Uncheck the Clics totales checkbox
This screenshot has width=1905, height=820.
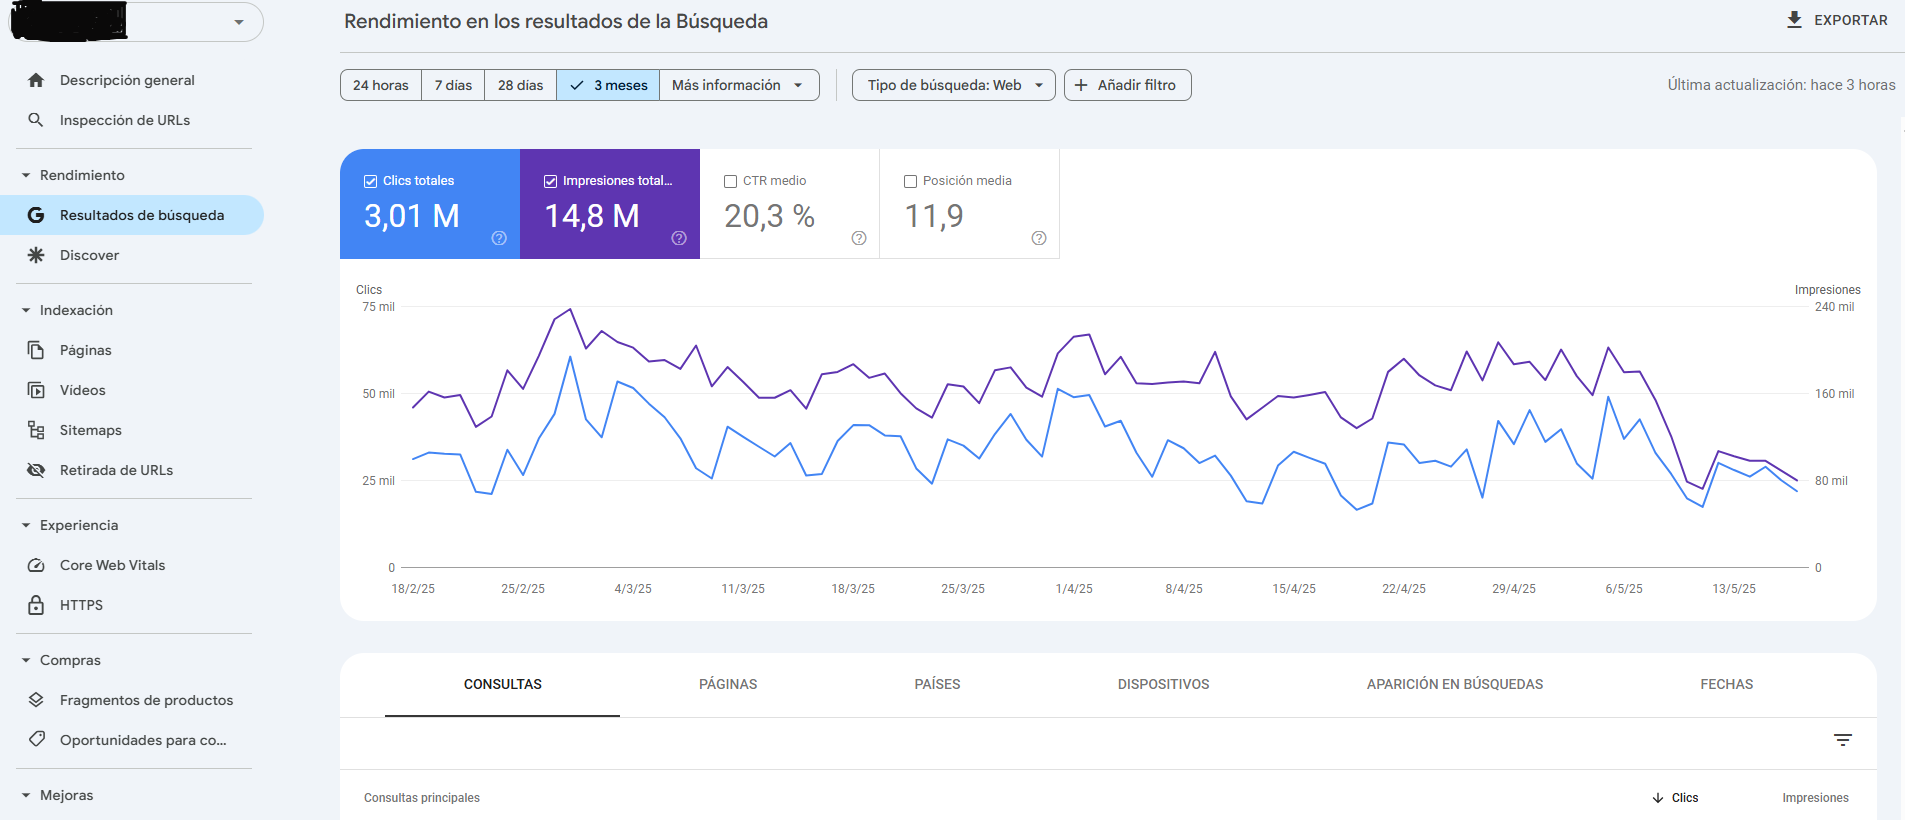click(x=370, y=181)
